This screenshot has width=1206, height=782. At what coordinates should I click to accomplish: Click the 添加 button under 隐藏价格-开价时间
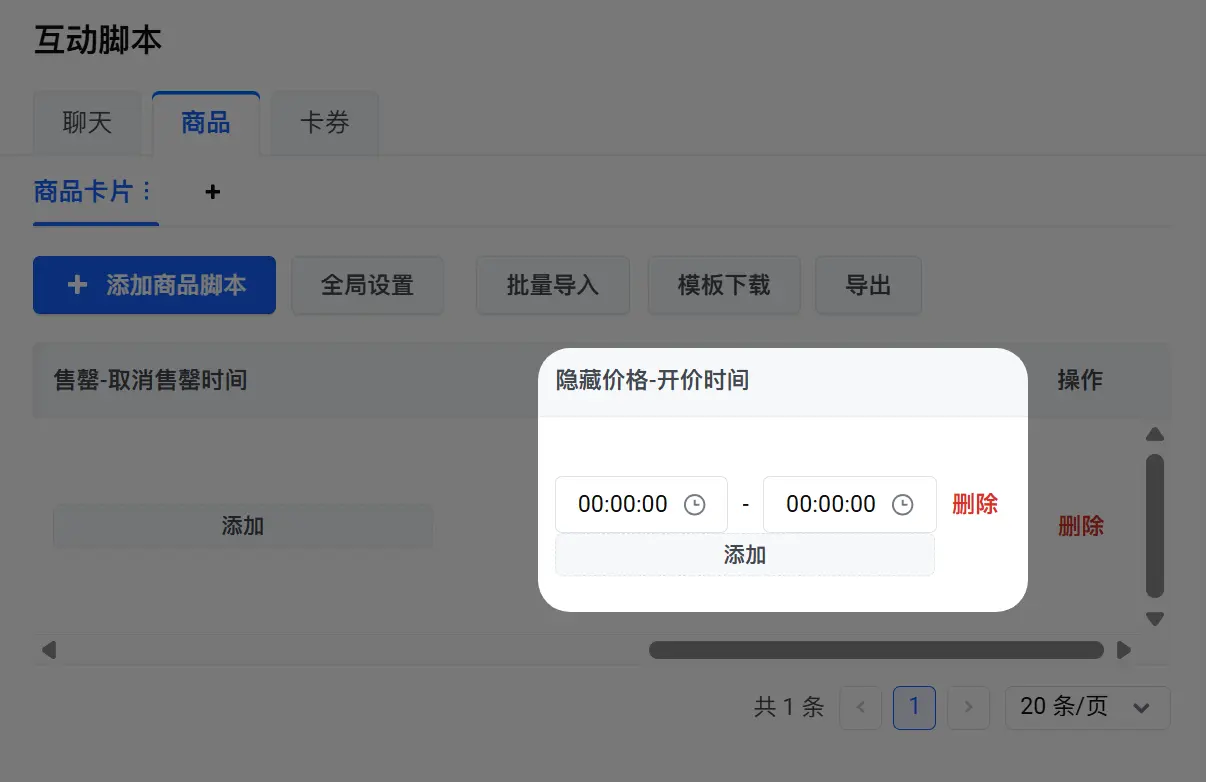pyautogui.click(x=745, y=555)
